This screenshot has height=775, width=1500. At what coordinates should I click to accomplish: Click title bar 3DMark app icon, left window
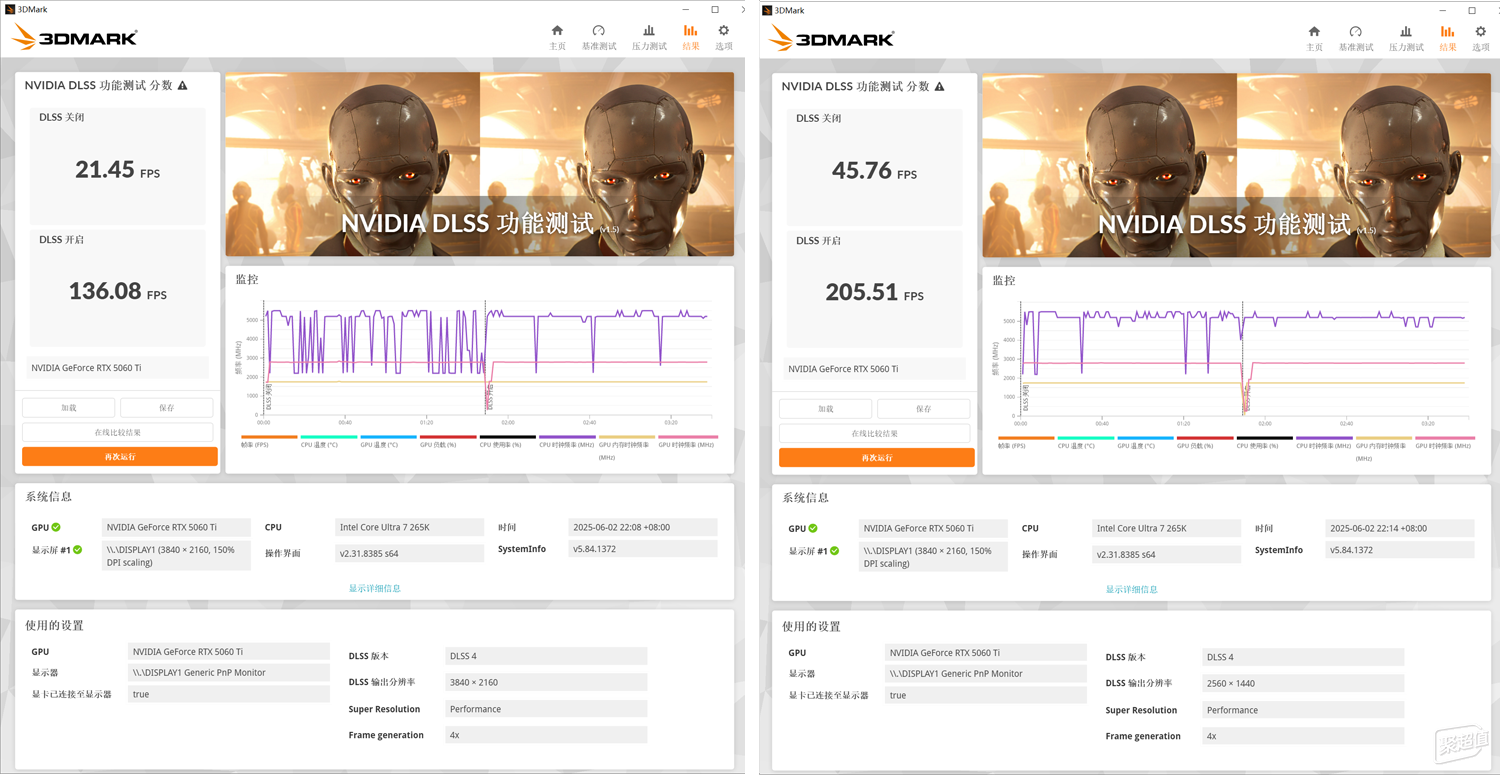coord(9,9)
